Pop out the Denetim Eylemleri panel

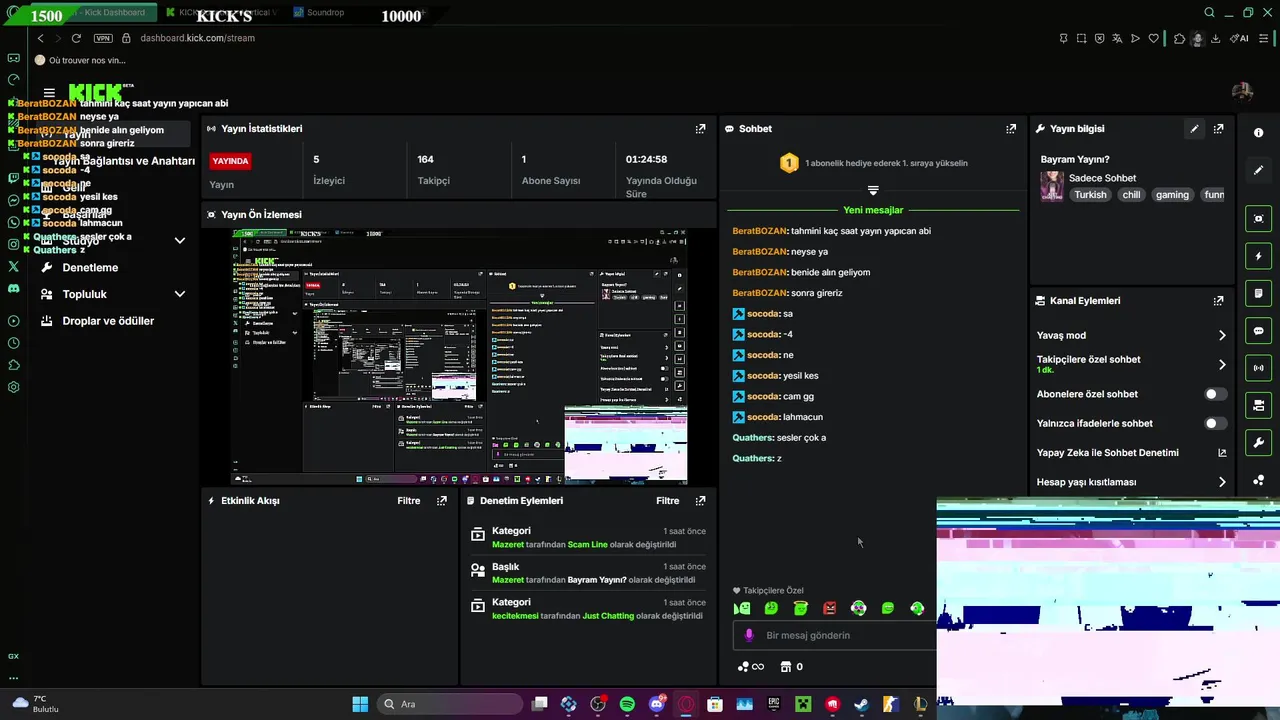pyautogui.click(x=700, y=501)
